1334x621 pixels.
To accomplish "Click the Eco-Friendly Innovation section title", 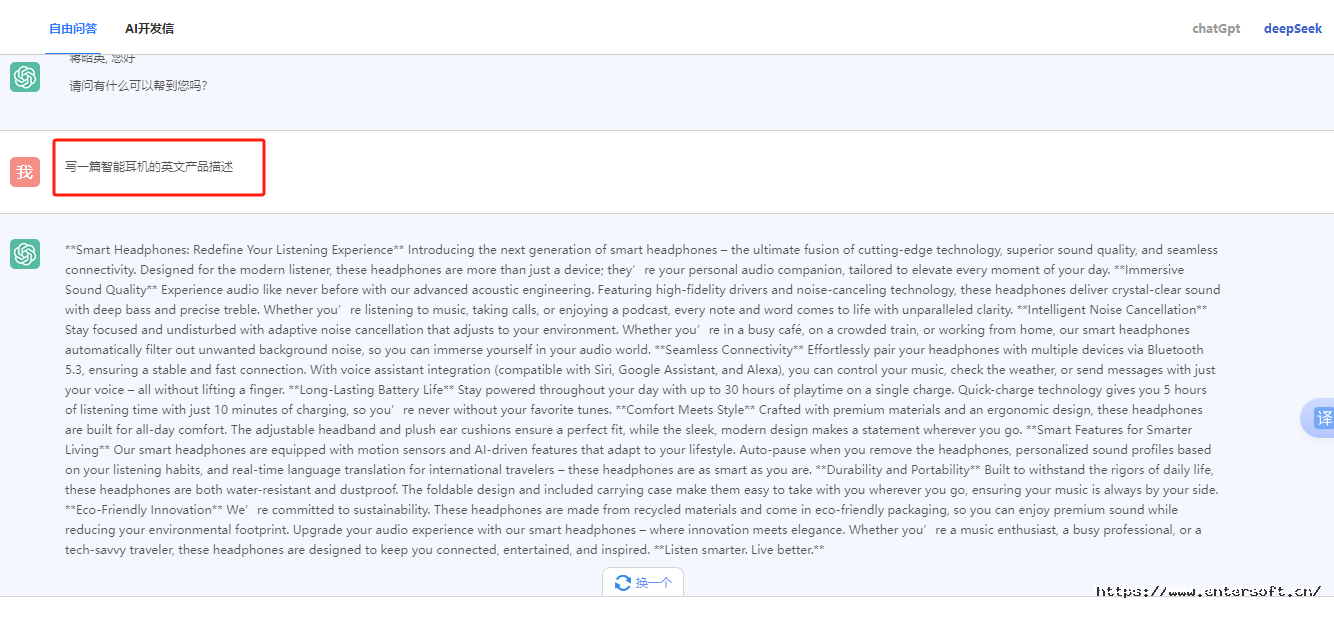I will pos(144,510).
